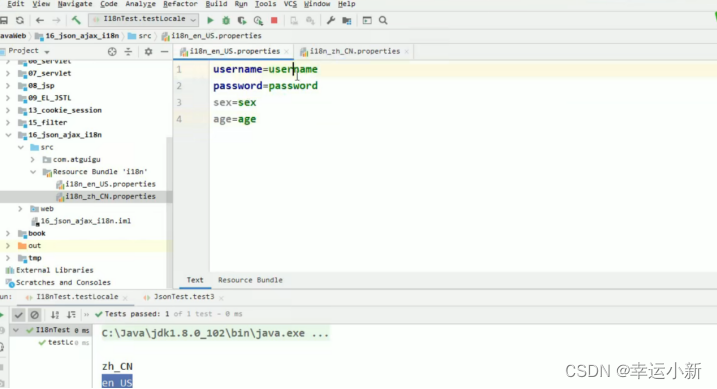Viewport: 717px width, 389px height.
Task: Close the i18n_zh_CN.properties tab
Action: pyautogui.click(x=406, y=52)
